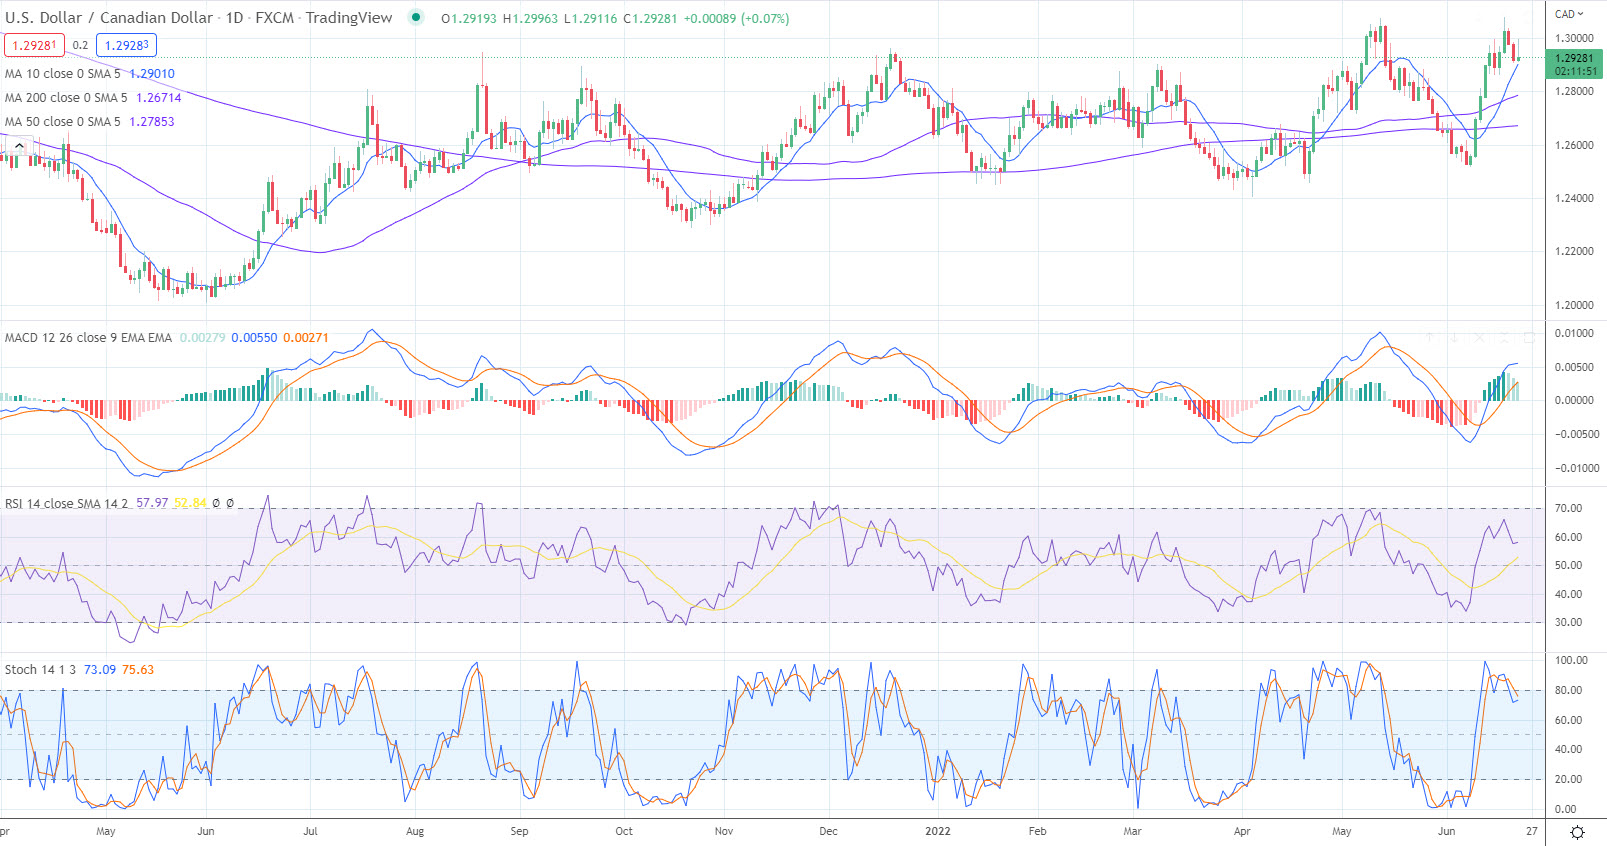Select the MA 10 indicator legend
Viewport: 1607px width, 846px height.
pos(62,74)
